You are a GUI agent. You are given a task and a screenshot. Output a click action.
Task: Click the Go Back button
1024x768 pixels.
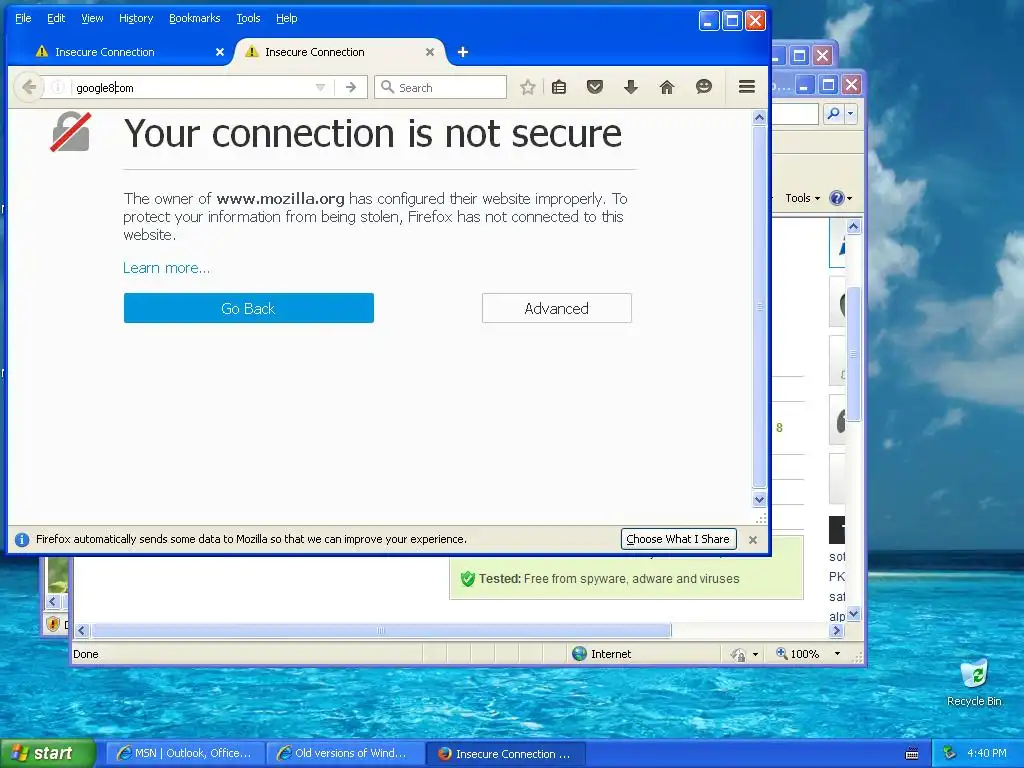(249, 308)
